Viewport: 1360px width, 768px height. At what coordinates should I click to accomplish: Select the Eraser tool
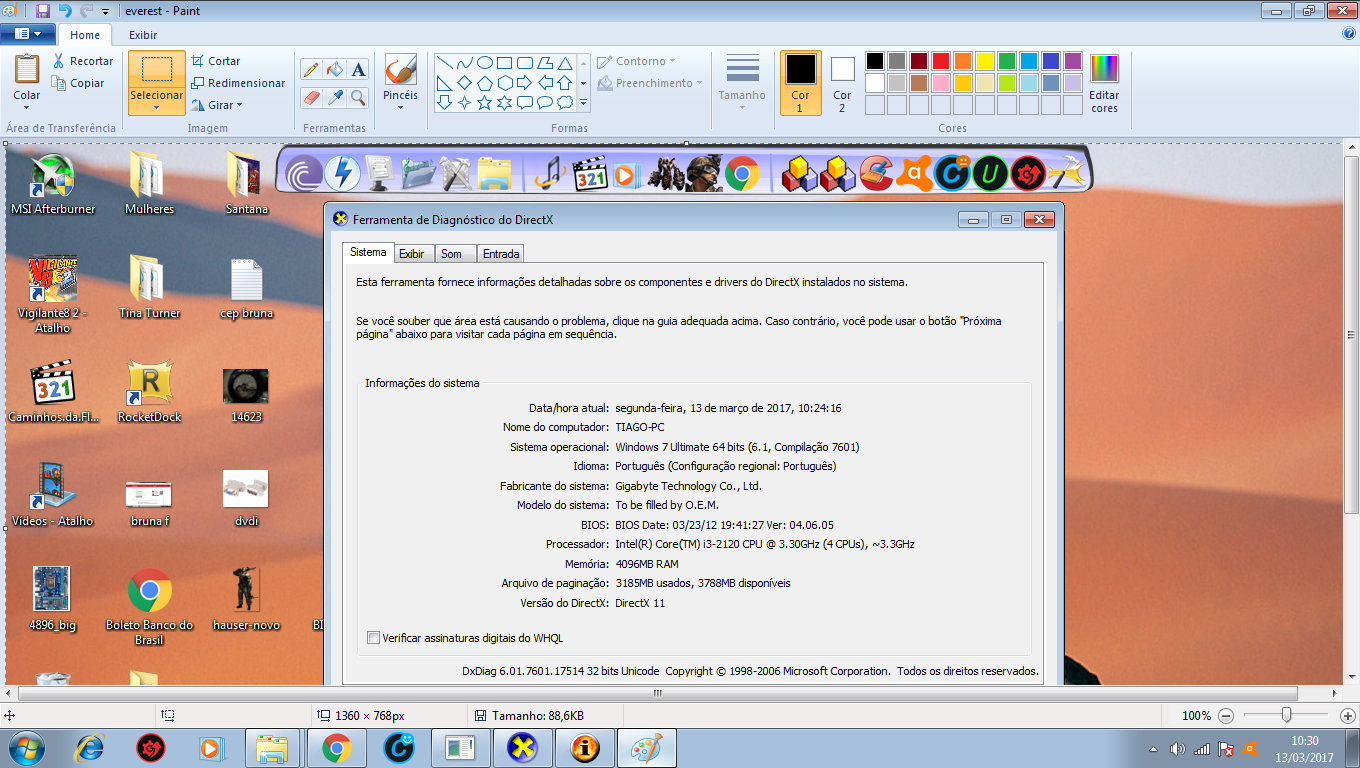click(311, 97)
